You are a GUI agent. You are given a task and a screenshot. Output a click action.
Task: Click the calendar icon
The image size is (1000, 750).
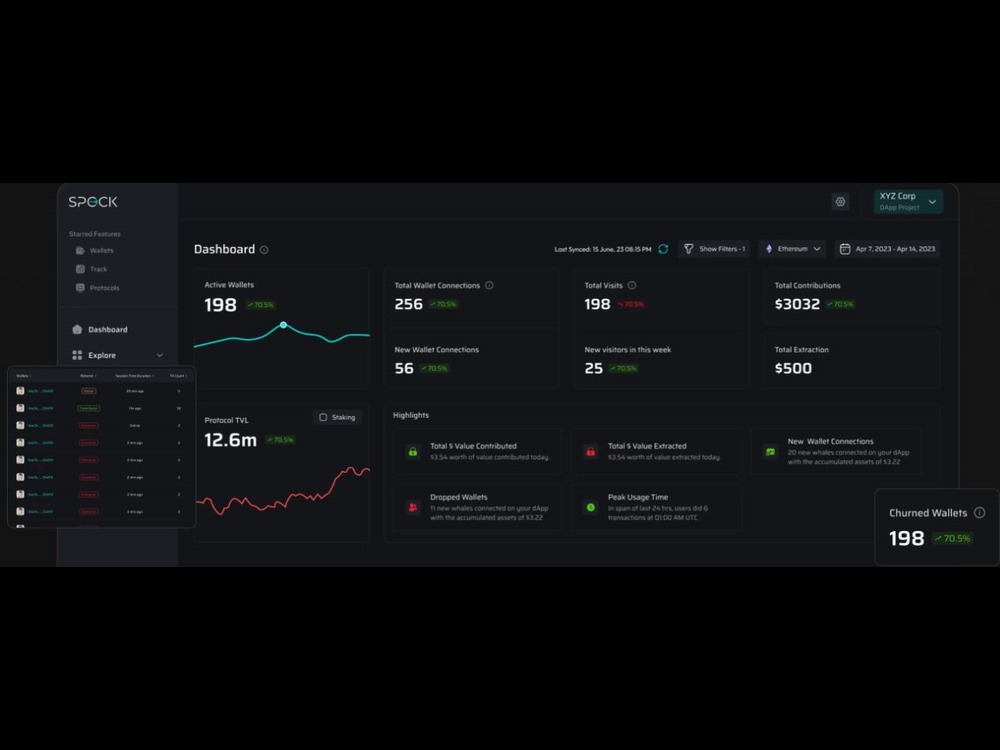coord(845,249)
